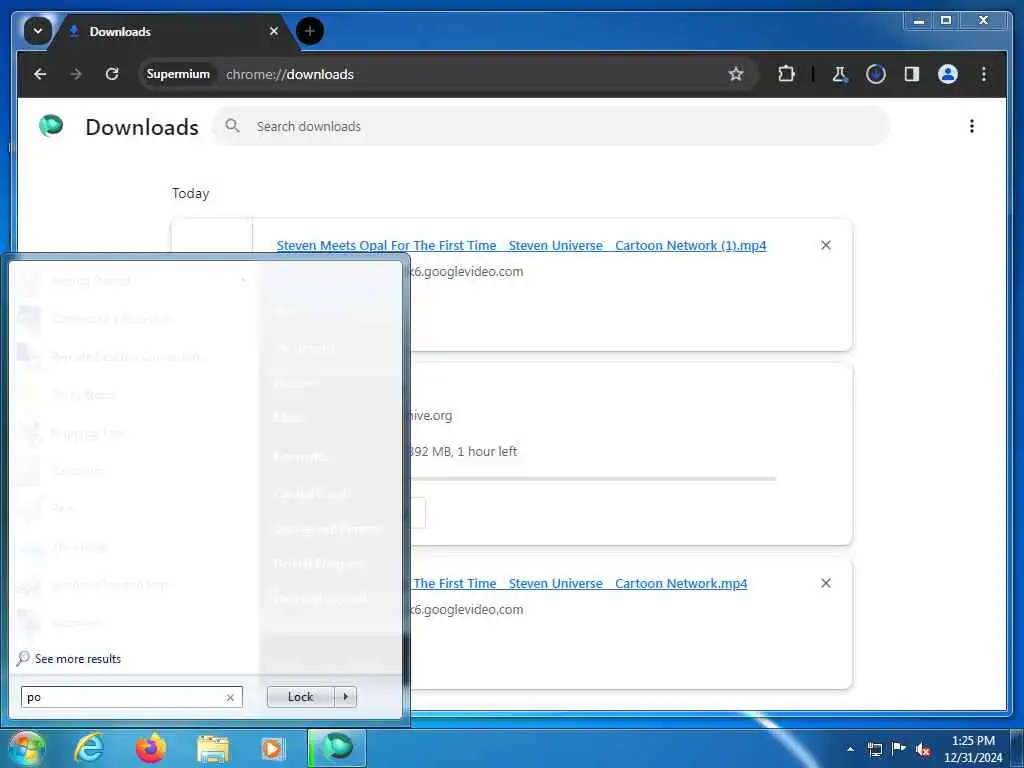Image resolution: width=1024 pixels, height=768 pixels.
Task: Open Windows Explorer from taskbar
Action: coord(213,748)
